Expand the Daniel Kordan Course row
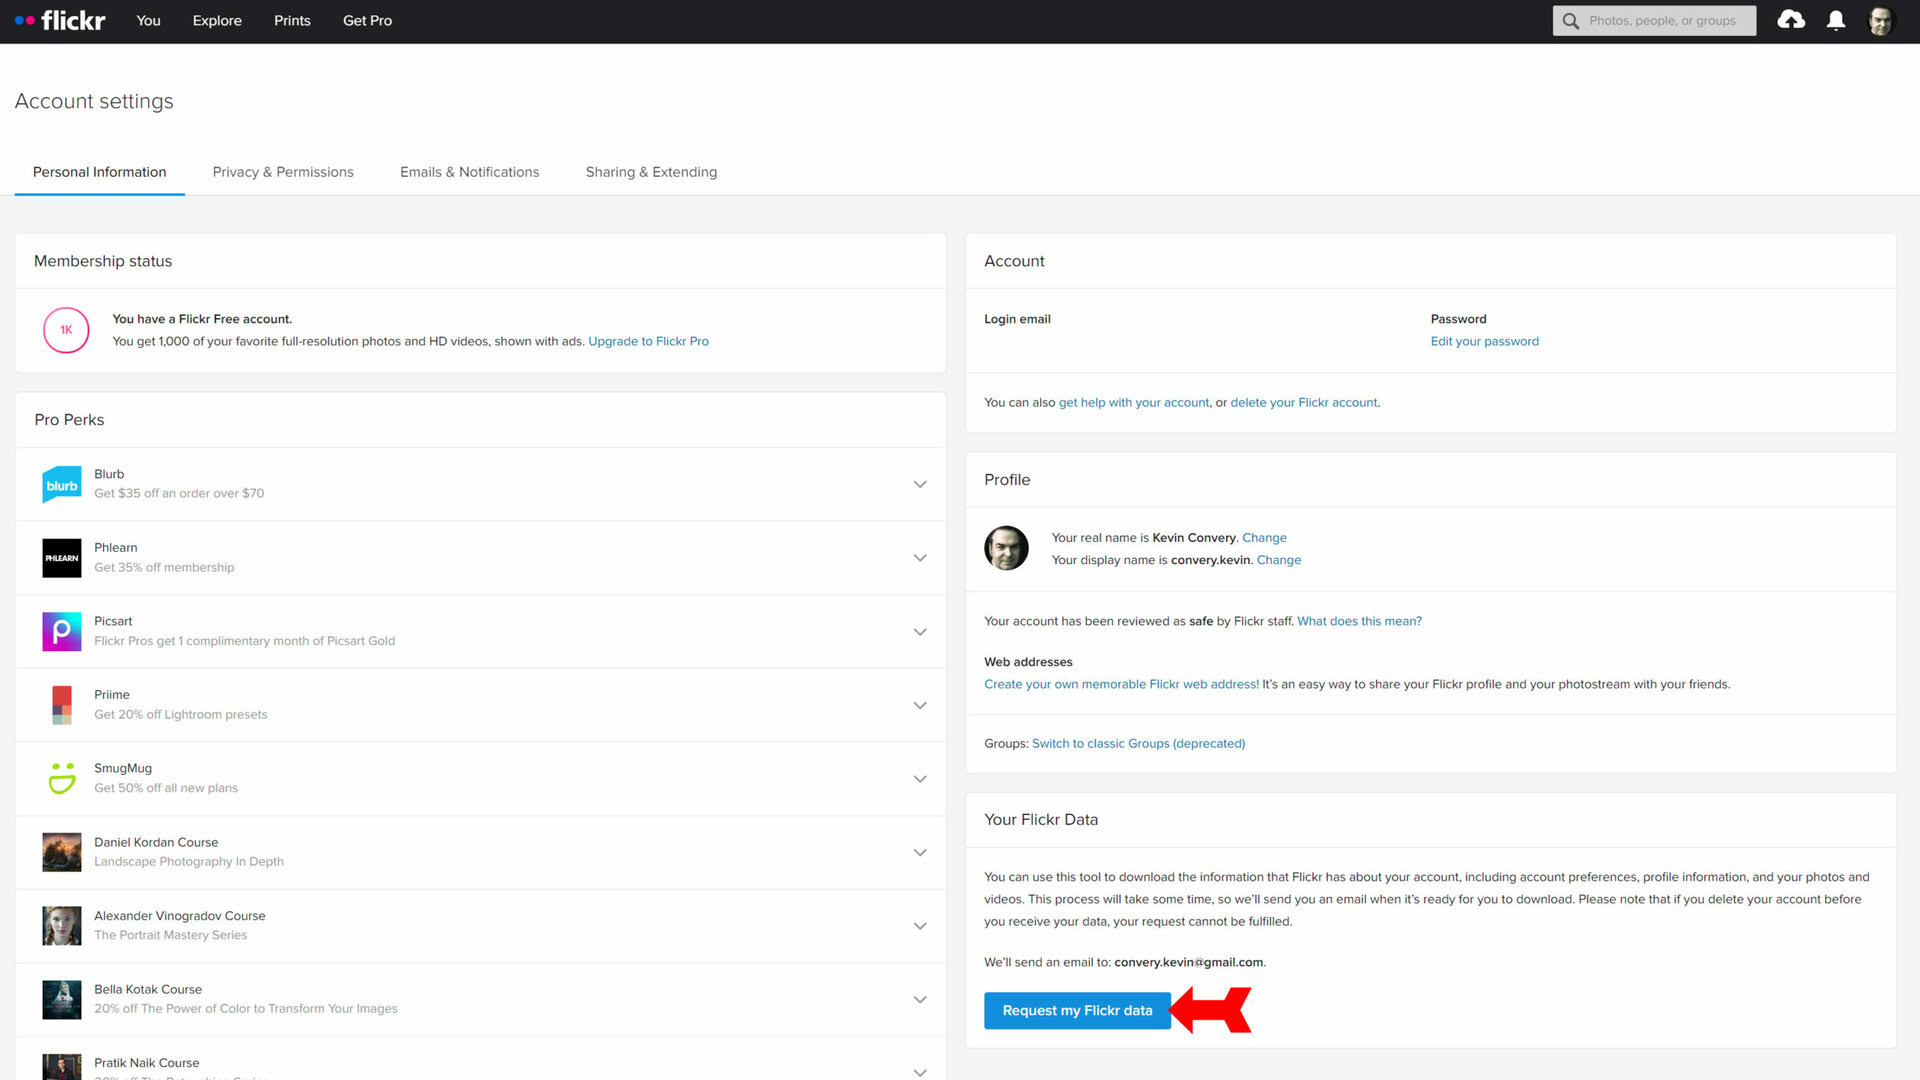Image resolution: width=1920 pixels, height=1080 pixels. click(x=920, y=853)
